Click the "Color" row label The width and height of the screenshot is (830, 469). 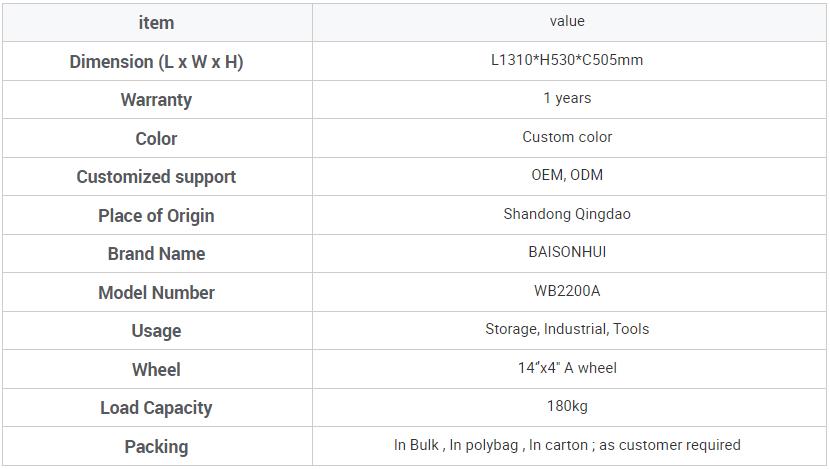tap(156, 138)
